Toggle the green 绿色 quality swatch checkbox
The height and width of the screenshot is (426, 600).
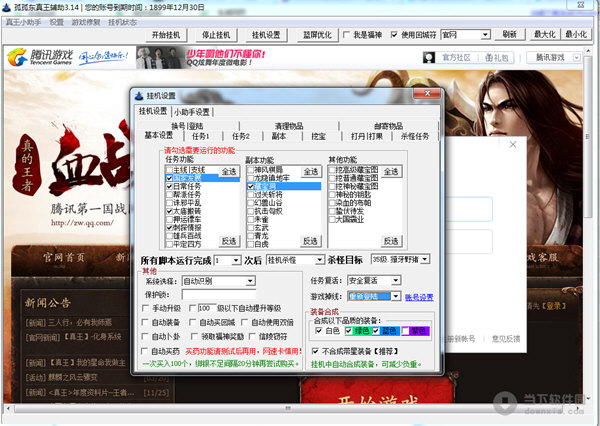(x=348, y=331)
